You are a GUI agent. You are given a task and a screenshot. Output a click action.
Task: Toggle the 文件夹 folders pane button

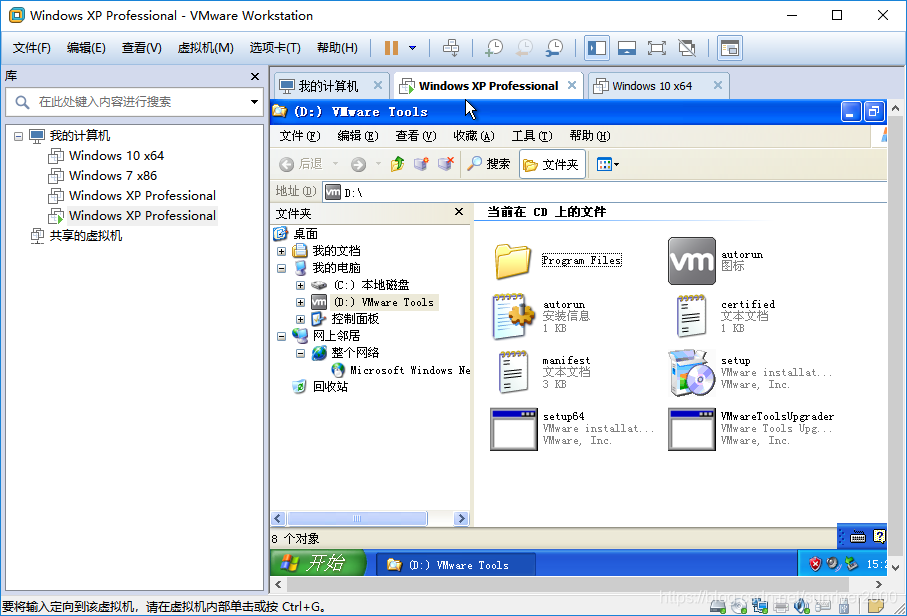click(x=552, y=165)
